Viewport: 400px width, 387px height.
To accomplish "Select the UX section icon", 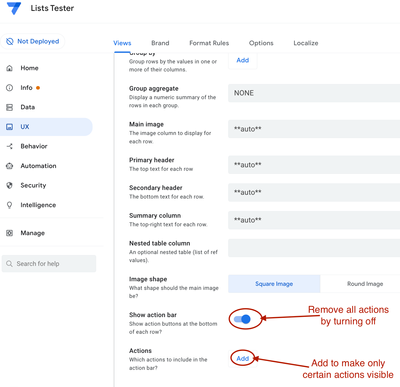I will [10, 127].
